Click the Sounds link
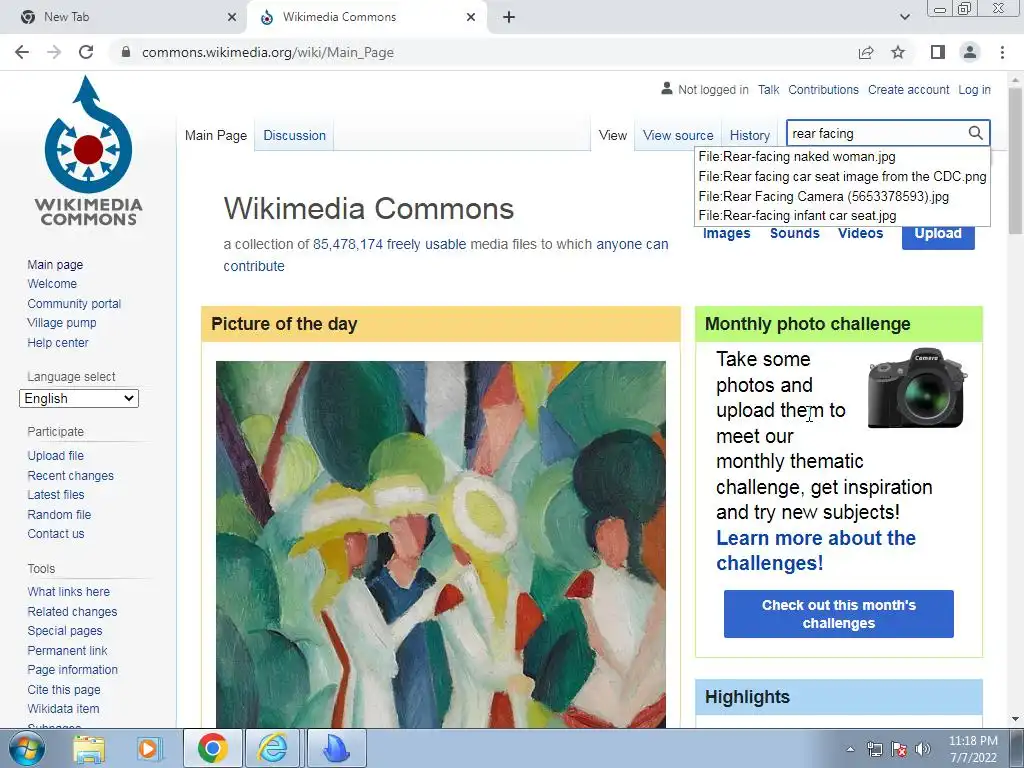Viewport: 1024px width, 768px height. (x=794, y=234)
